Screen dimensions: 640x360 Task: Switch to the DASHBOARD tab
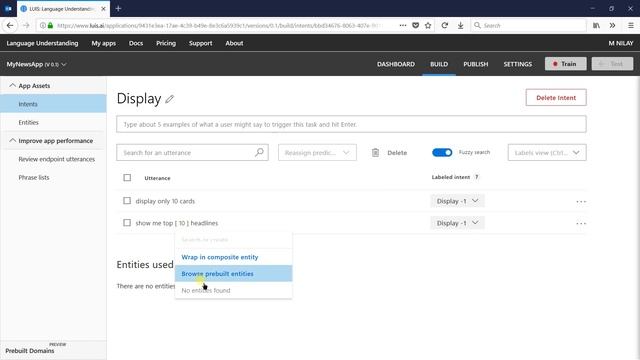[396, 64]
